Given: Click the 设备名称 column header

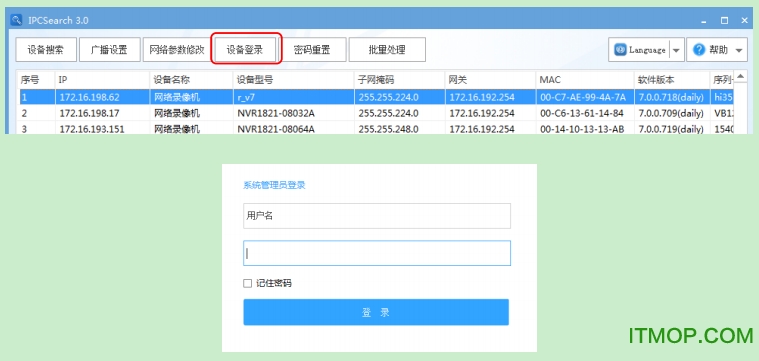Looking at the screenshot, I should 191,80.
